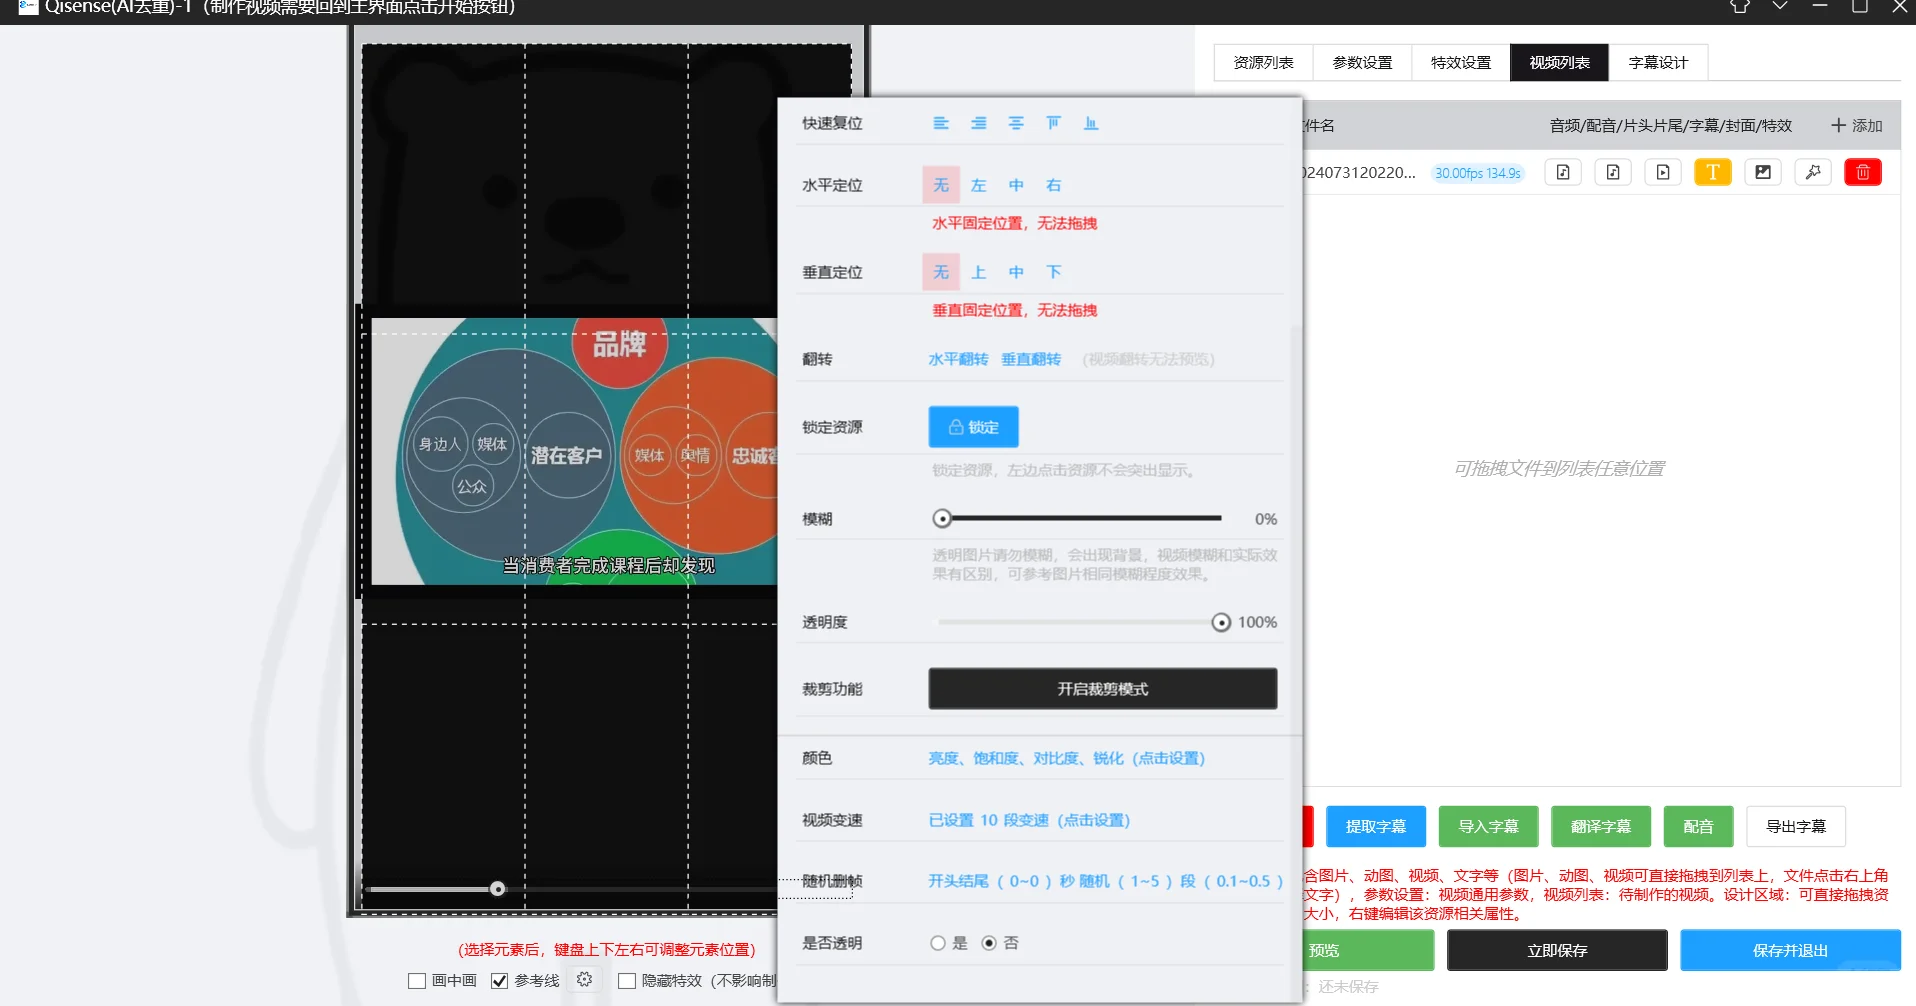Image resolution: width=1916 pixels, height=1006 pixels.
Task: Set horizontal positioning to 无
Action: click(941, 185)
